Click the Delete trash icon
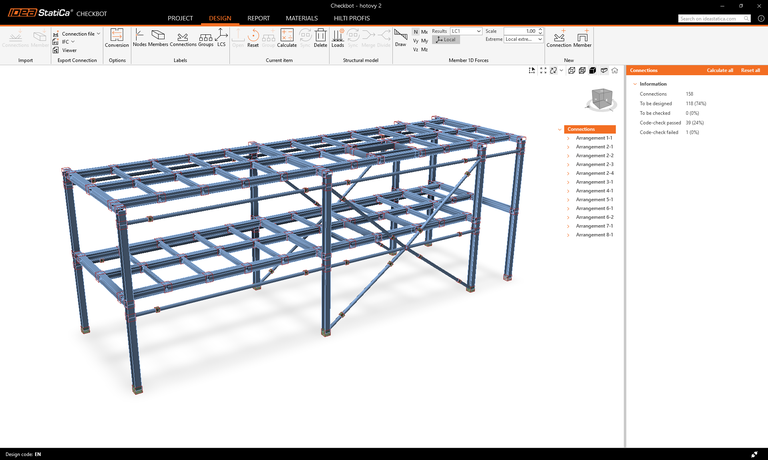The height and width of the screenshot is (460, 768). coord(320,38)
